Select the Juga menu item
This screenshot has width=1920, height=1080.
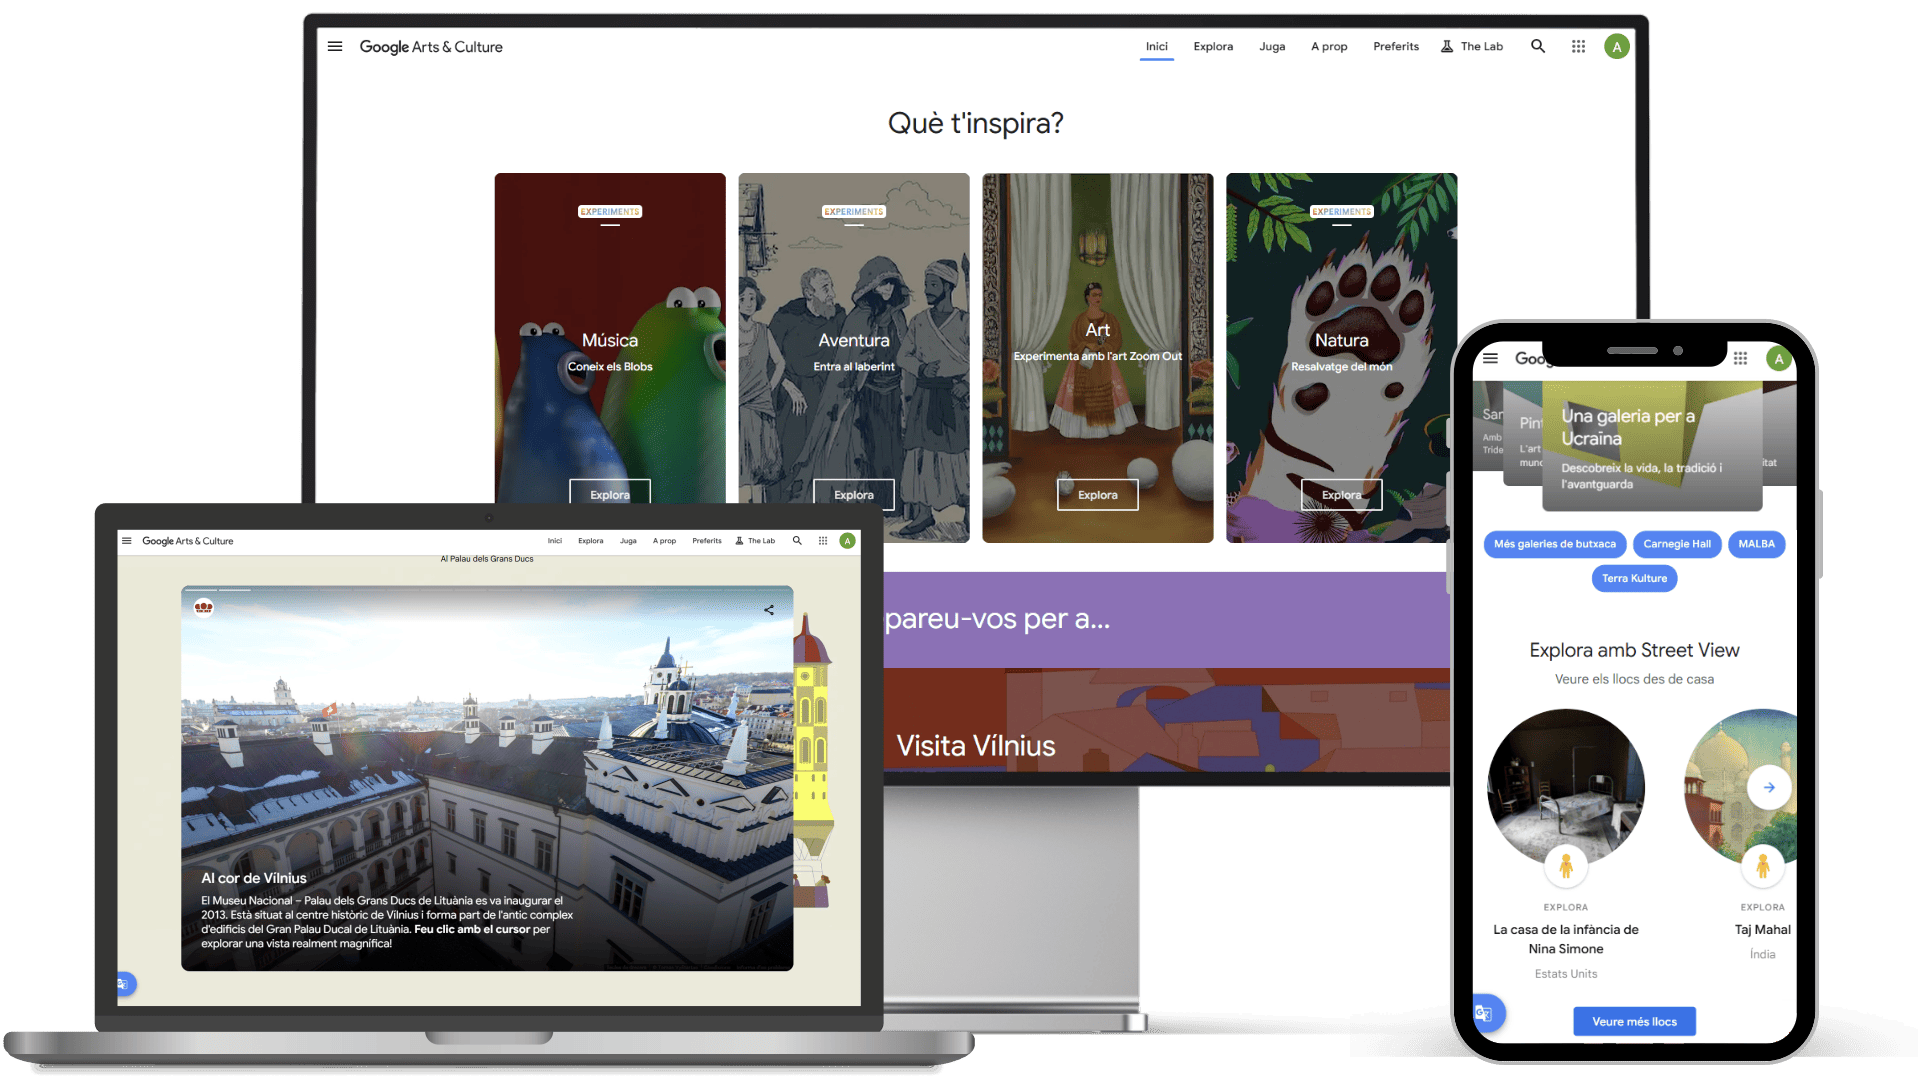point(1271,46)
